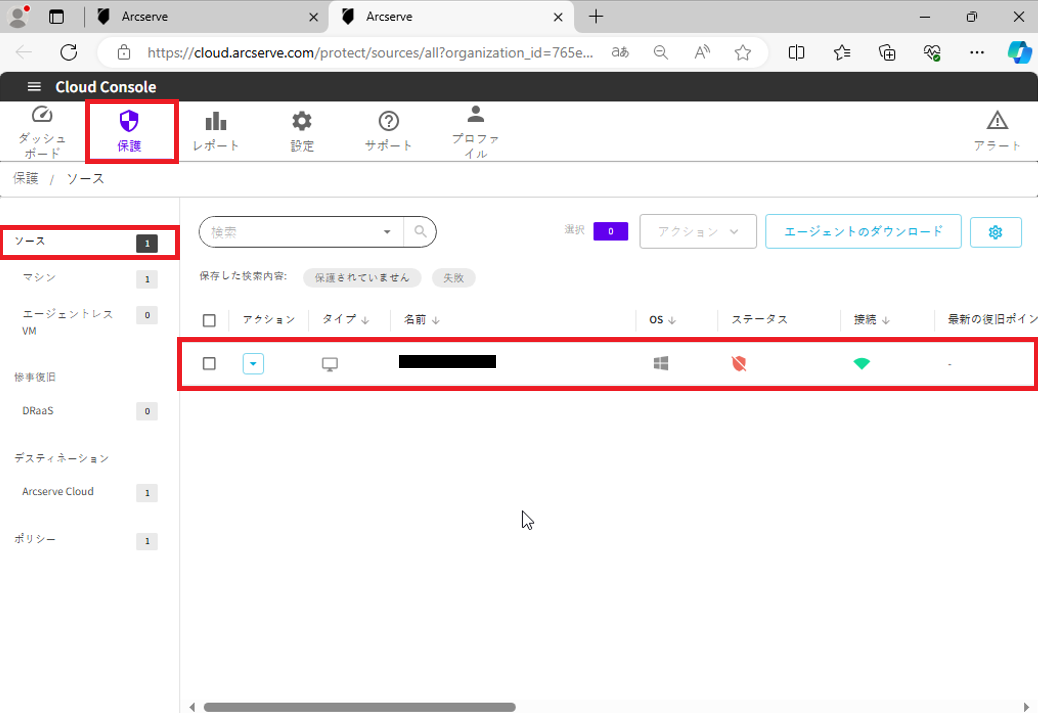Click the red unprotected status icon
Screen dimensions: 1038x713
[739, 363]
